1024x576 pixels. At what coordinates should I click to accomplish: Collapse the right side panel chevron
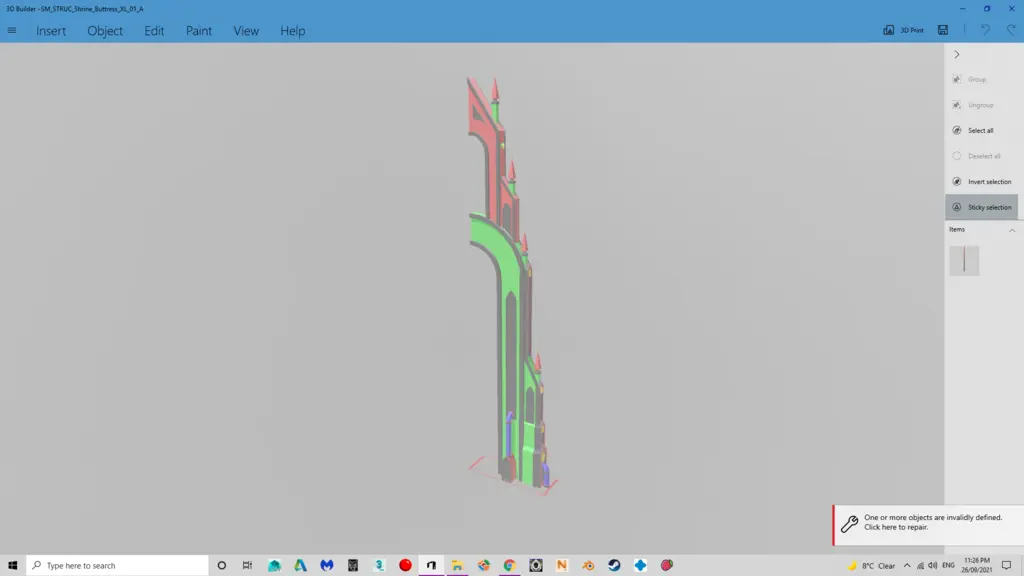click(x=957, y=55)
